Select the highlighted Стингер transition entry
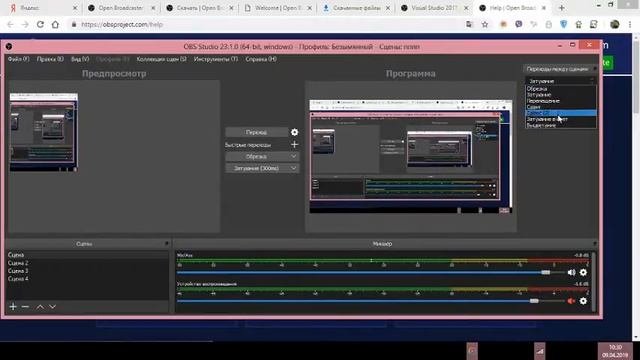640x360 pixels. pyautogui.click(x=560, y=113)
